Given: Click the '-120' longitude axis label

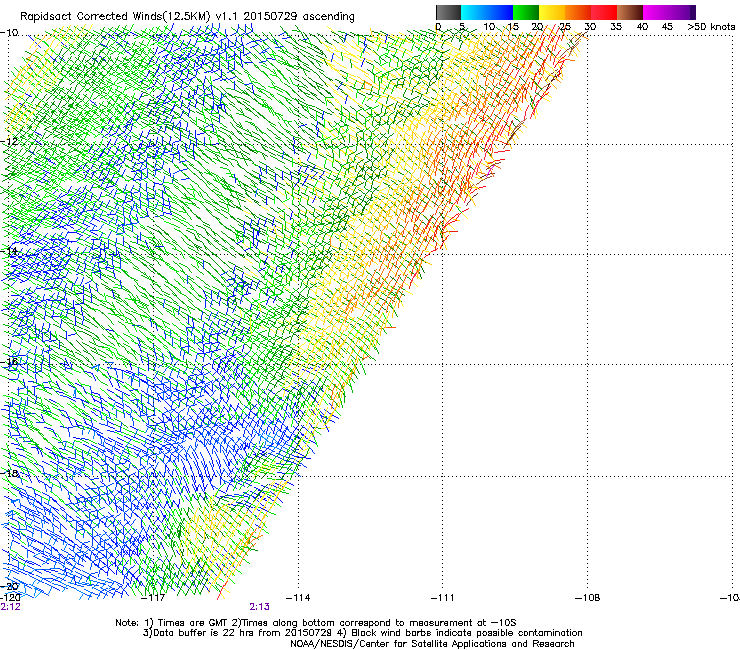Looking at the screenshot, I should (x=10, y=598).
